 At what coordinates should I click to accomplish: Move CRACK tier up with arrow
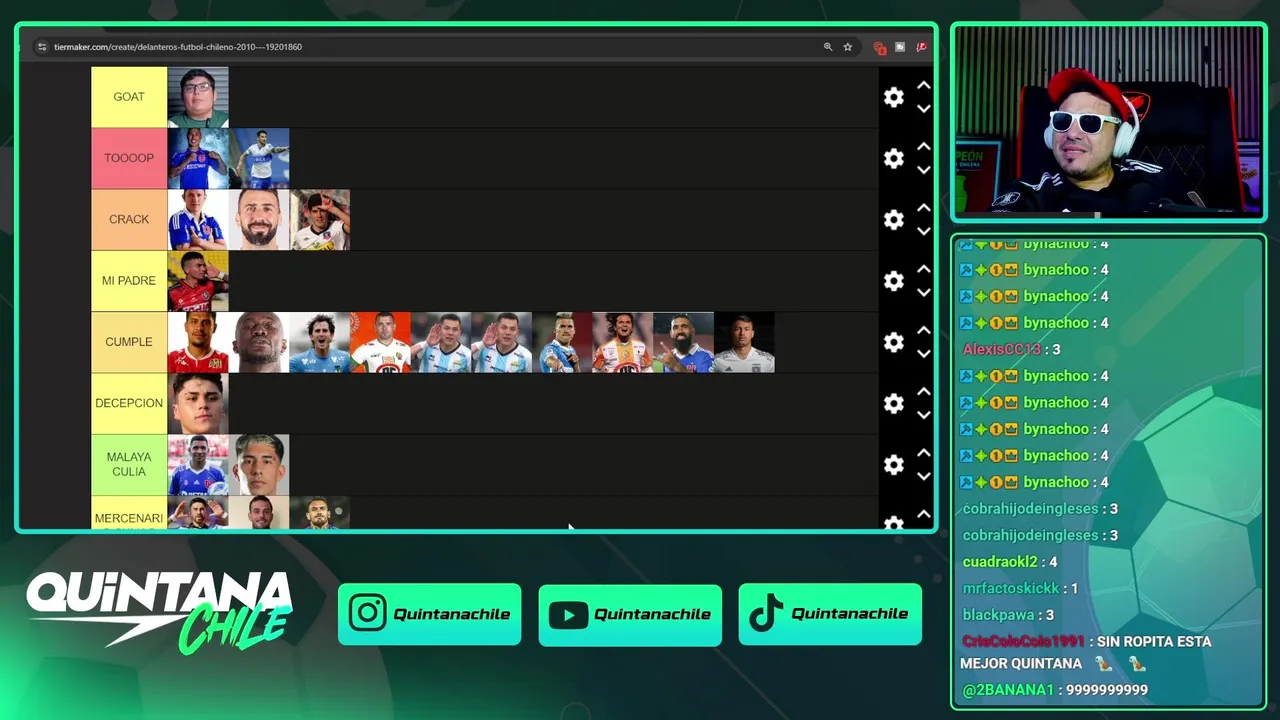tap(924, 208)
